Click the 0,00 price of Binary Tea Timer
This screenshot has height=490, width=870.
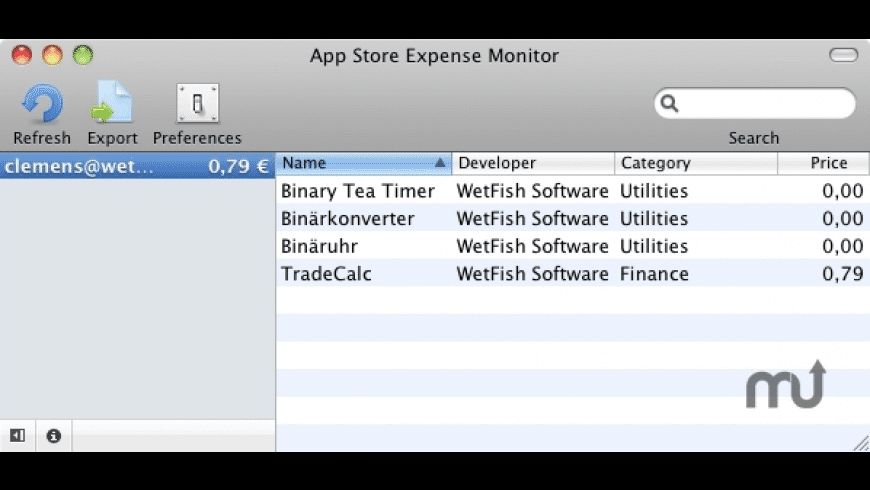point(843,191)
